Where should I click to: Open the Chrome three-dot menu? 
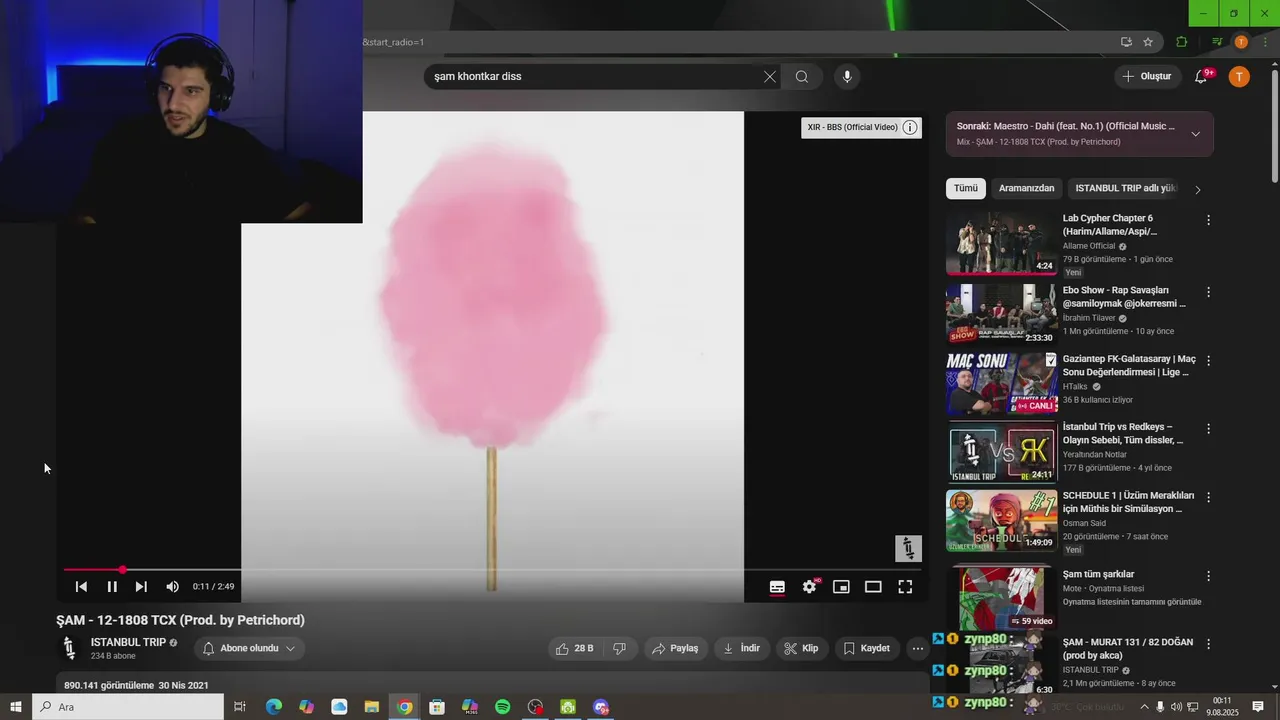[x=1264, y=42]
